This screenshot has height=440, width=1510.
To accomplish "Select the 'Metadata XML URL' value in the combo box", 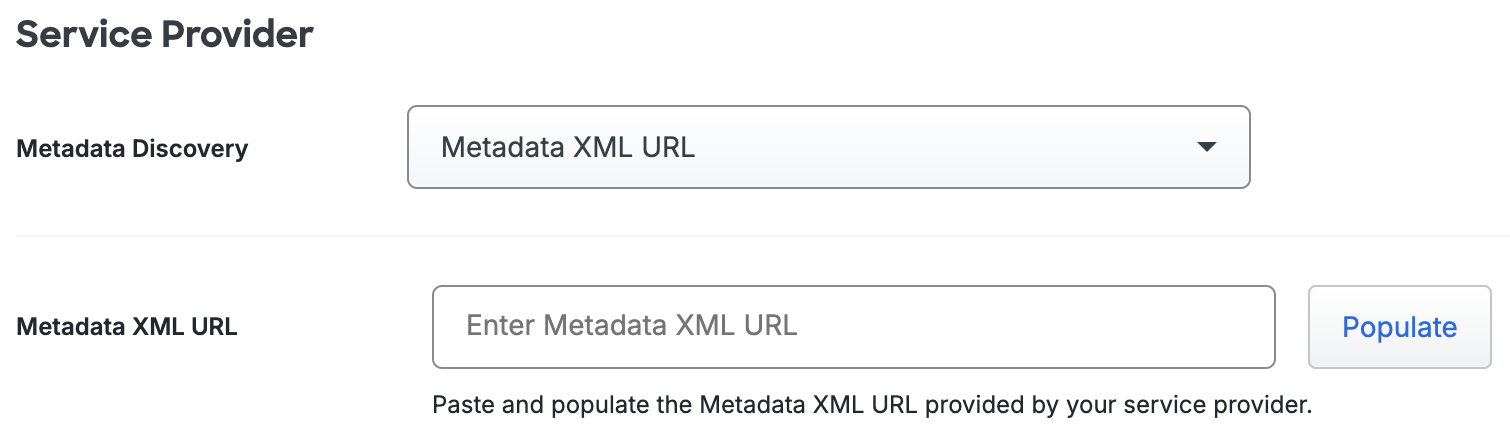I will coord(568,148).
